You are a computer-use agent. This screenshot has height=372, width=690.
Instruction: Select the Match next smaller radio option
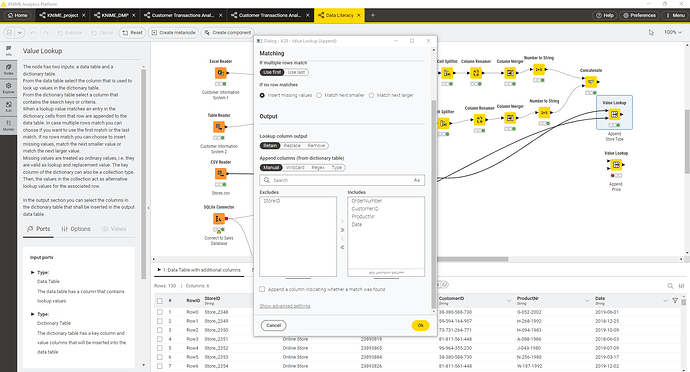319,95
